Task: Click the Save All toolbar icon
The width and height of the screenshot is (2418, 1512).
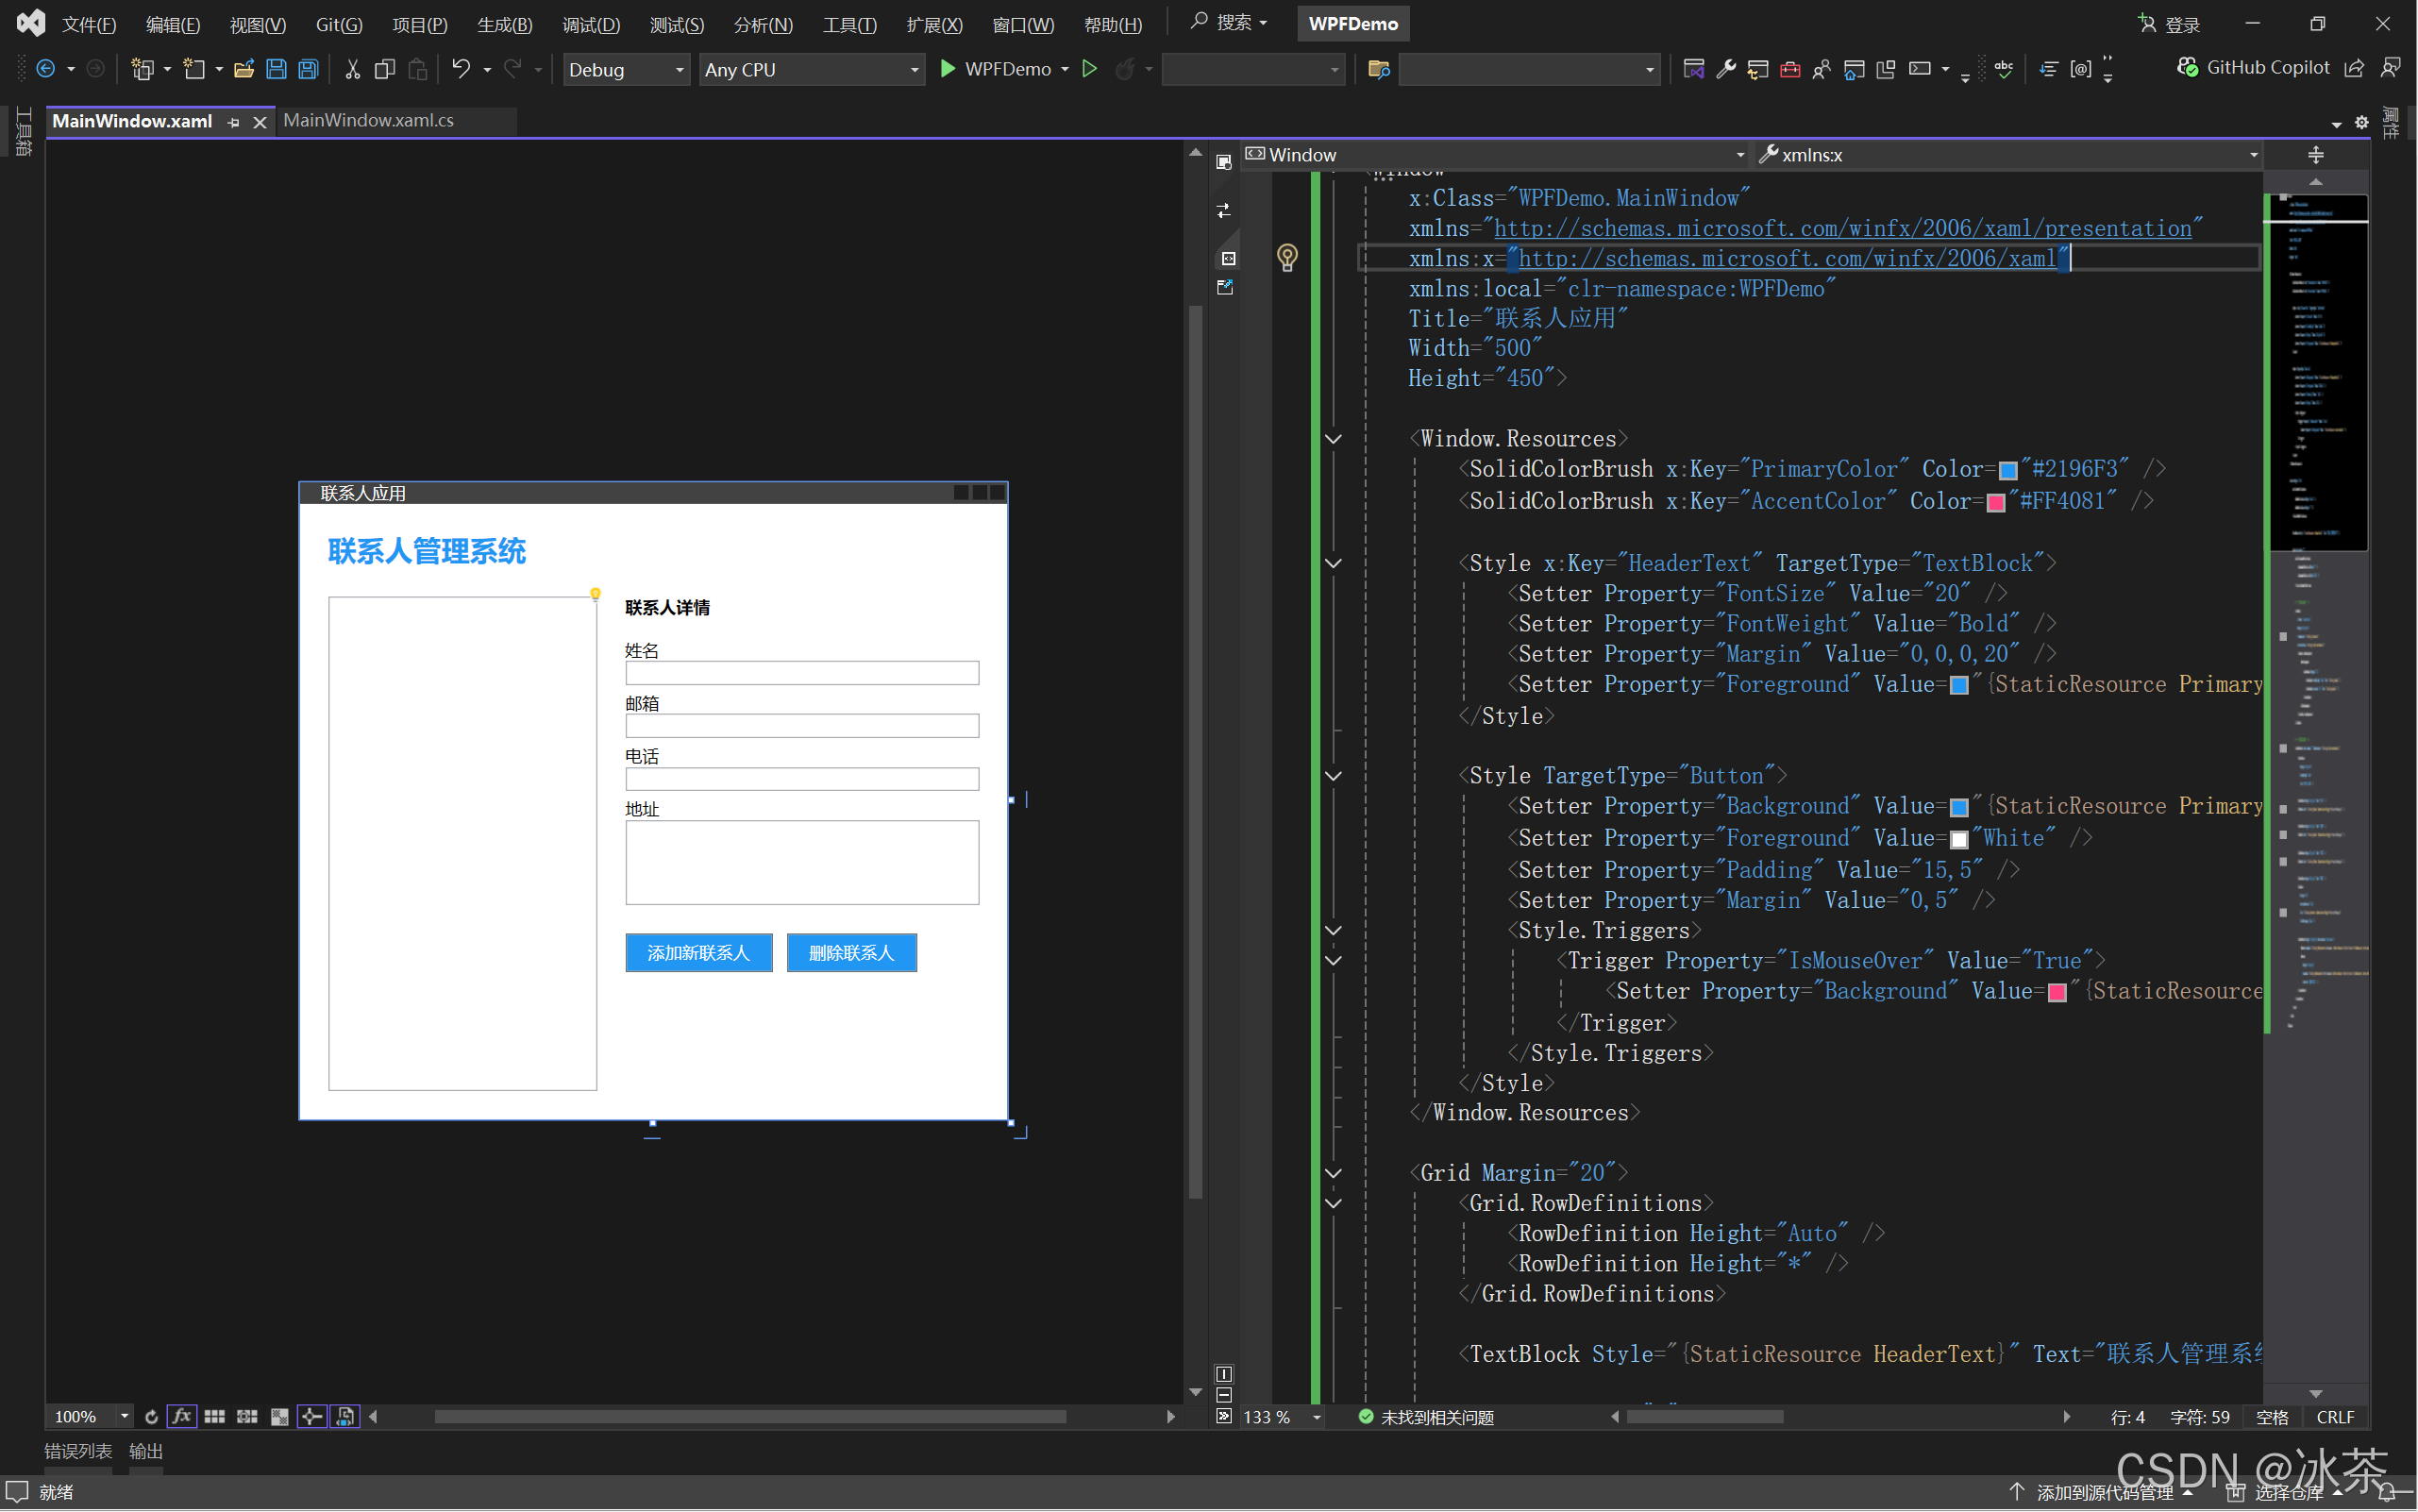Action: [309, 69]
